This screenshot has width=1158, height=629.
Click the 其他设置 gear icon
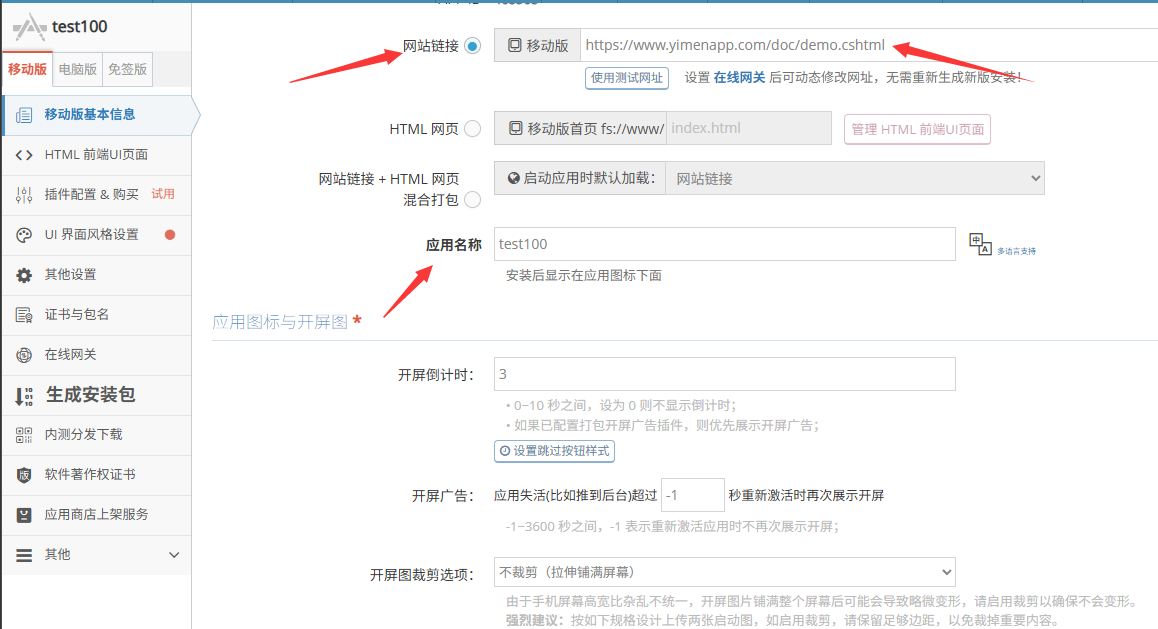[24, 275]
